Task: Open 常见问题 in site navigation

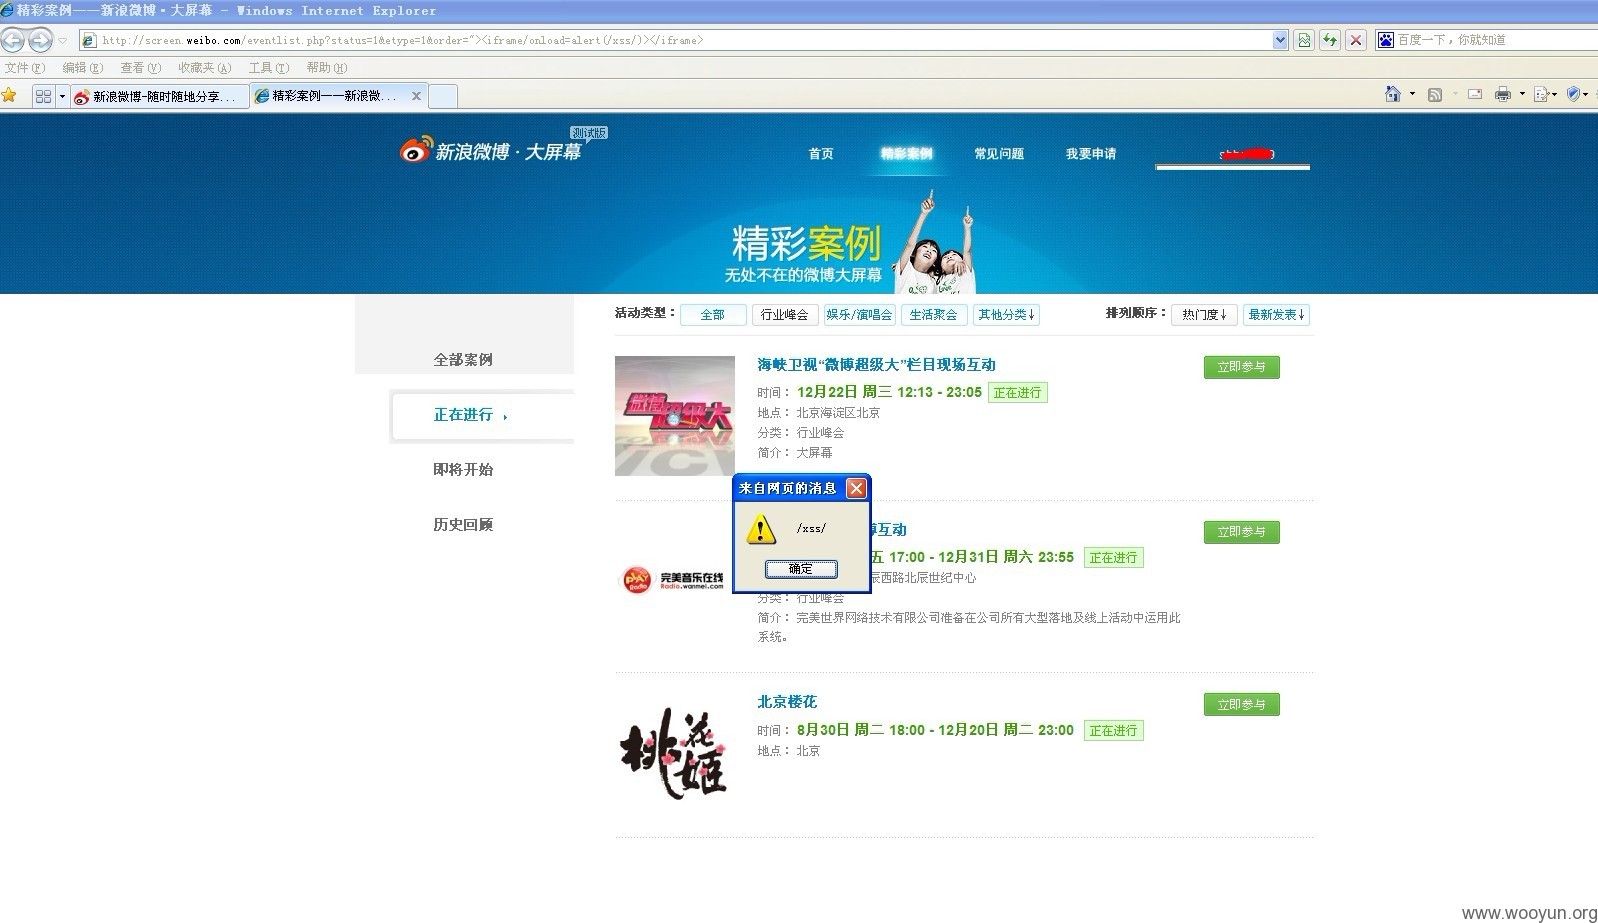Action: point(999,154)
